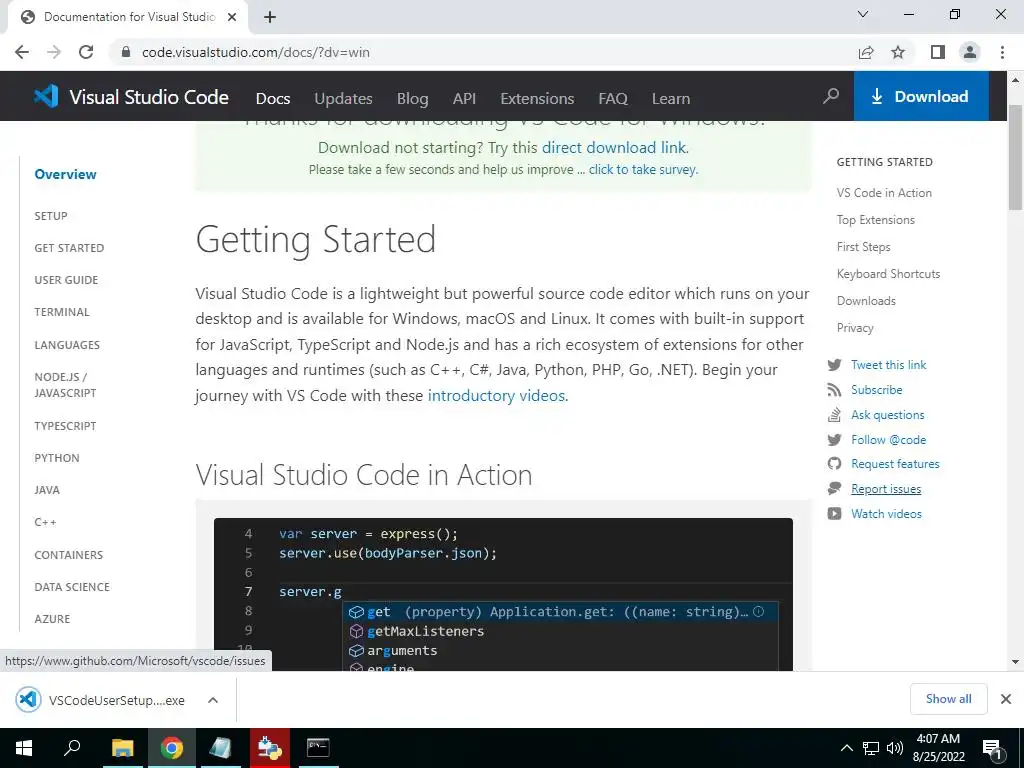The image size is (1024, 768).
Task: Open the Windows Start menu
Action: click(x=24, y=748)
